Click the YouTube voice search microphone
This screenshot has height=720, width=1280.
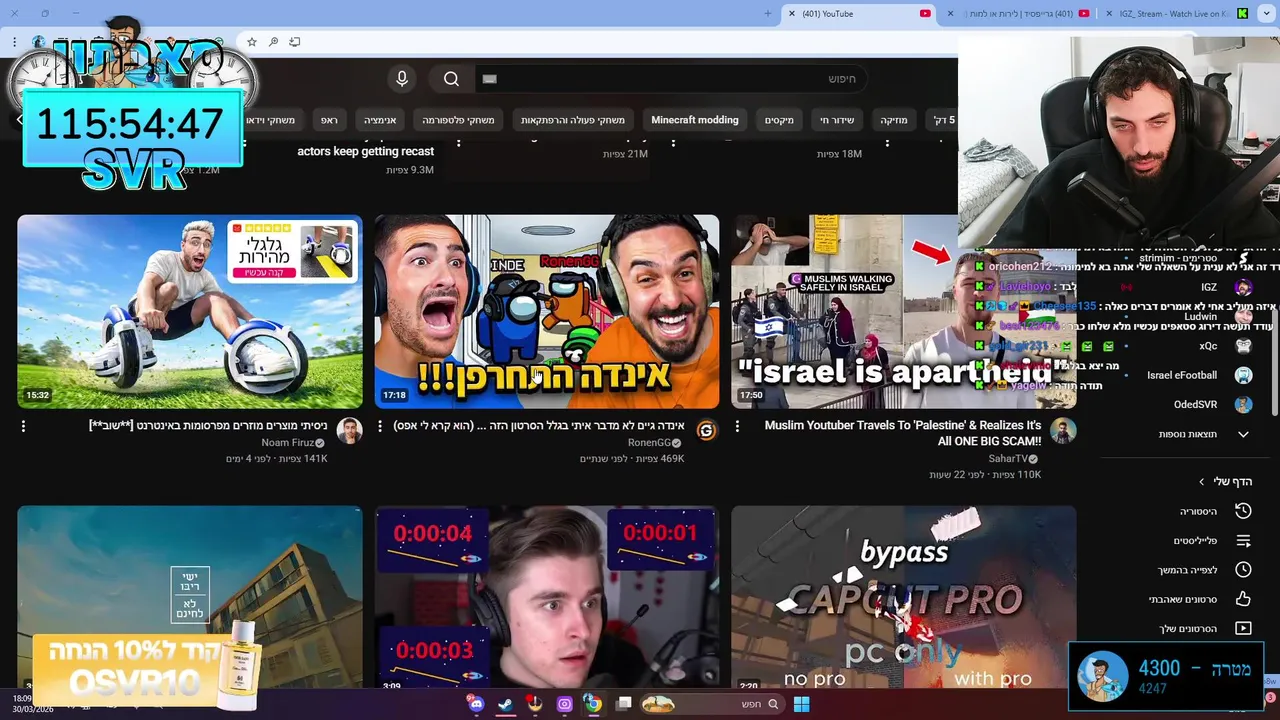[x=402, y=79]
